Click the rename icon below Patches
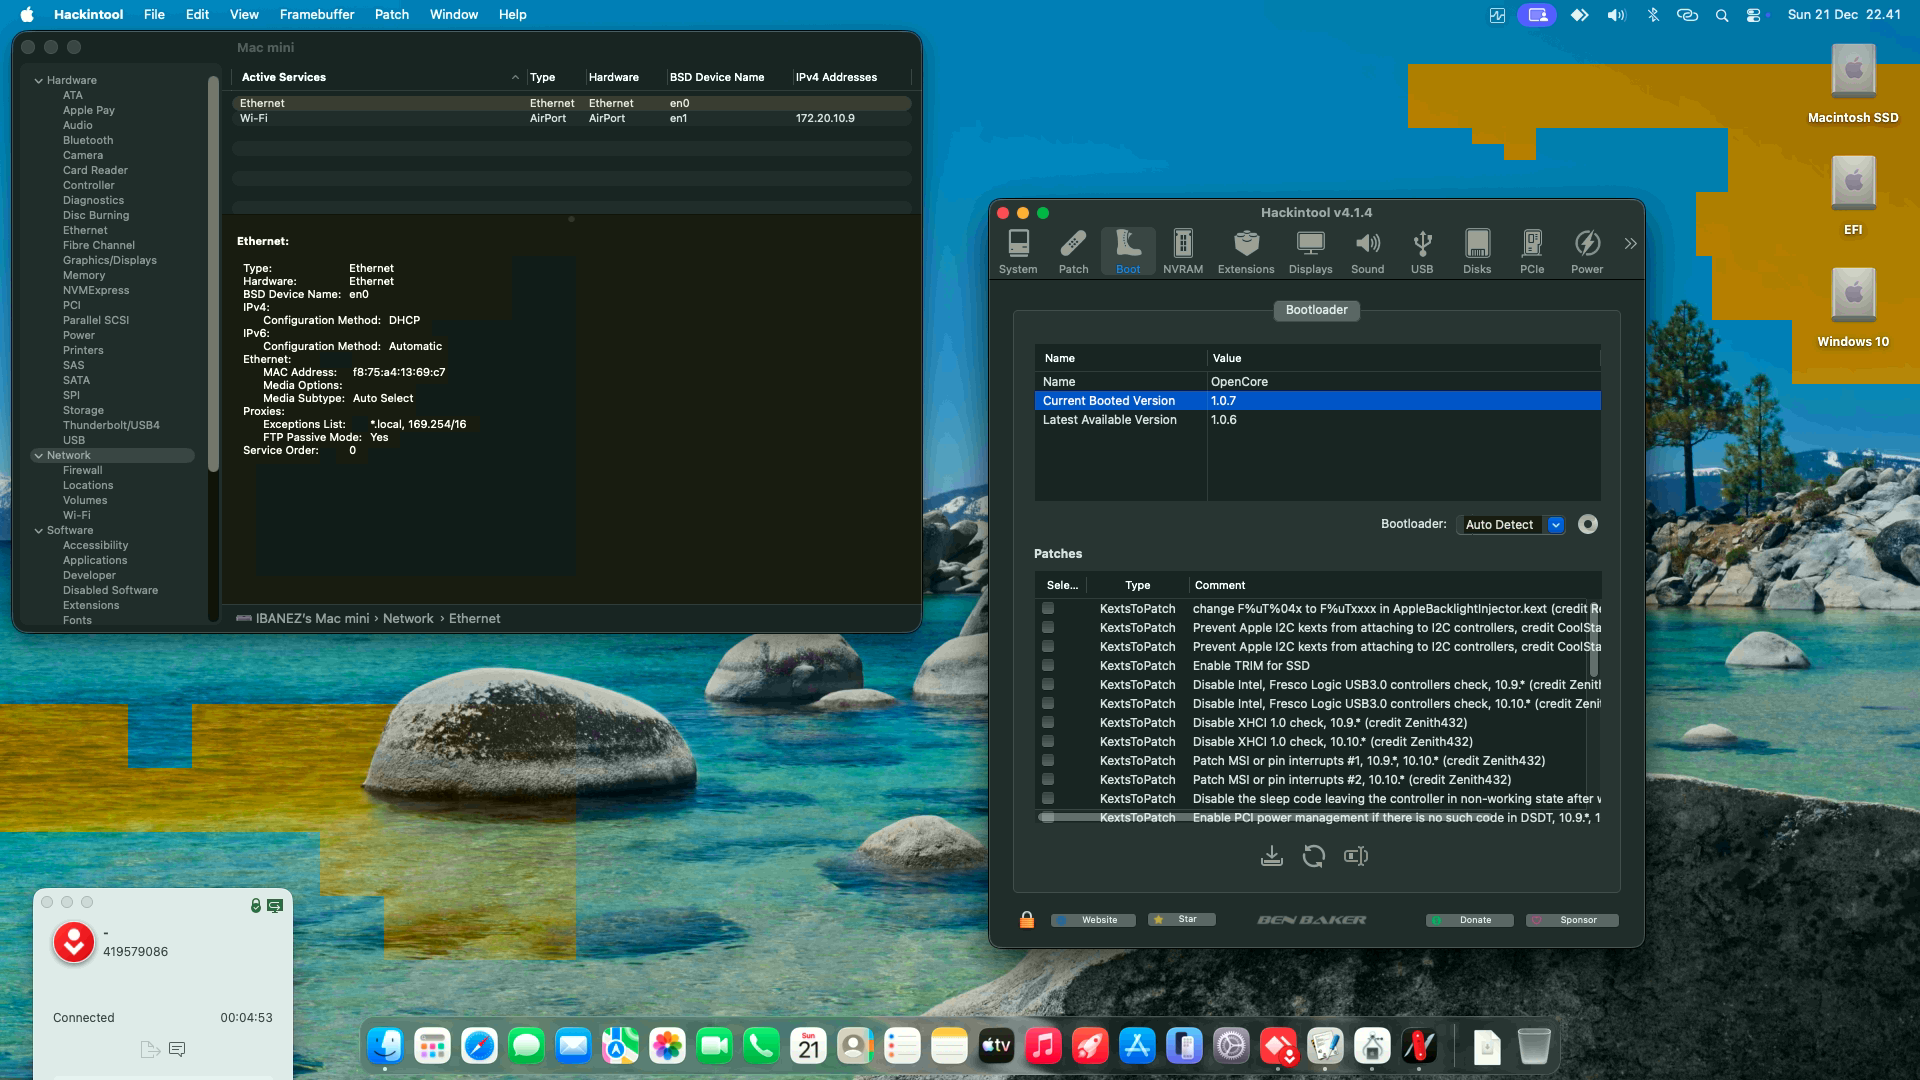Viewport: 1920px width, 1080px height. click(x=1356, y=856)
